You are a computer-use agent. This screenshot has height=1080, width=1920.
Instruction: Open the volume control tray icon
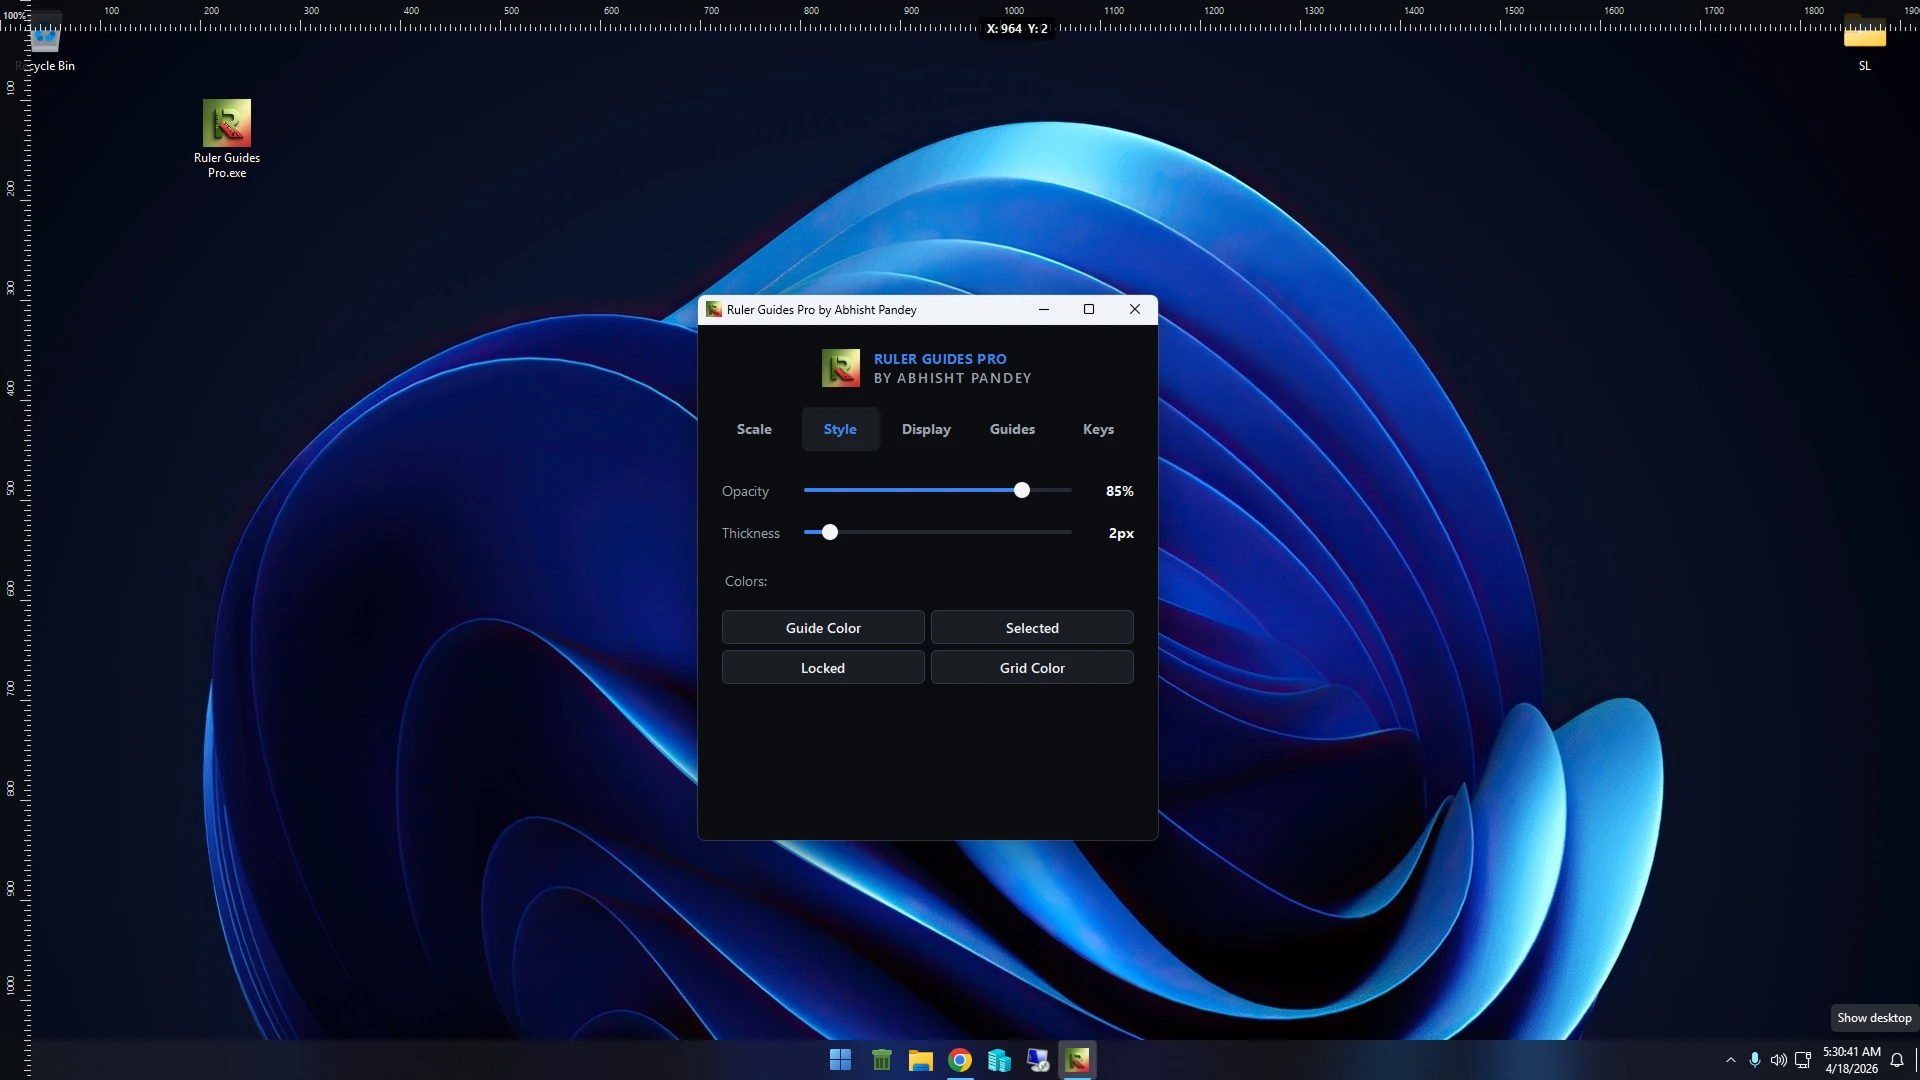coord(1778,1060)
